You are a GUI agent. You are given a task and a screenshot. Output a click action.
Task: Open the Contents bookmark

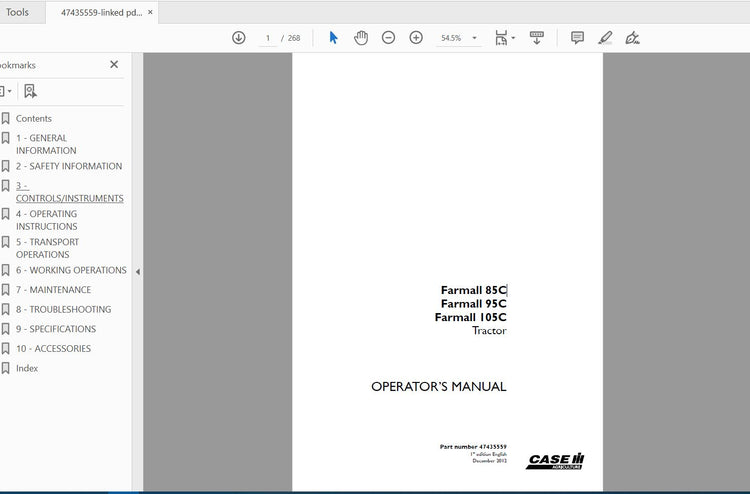click(x=33, y=119)
